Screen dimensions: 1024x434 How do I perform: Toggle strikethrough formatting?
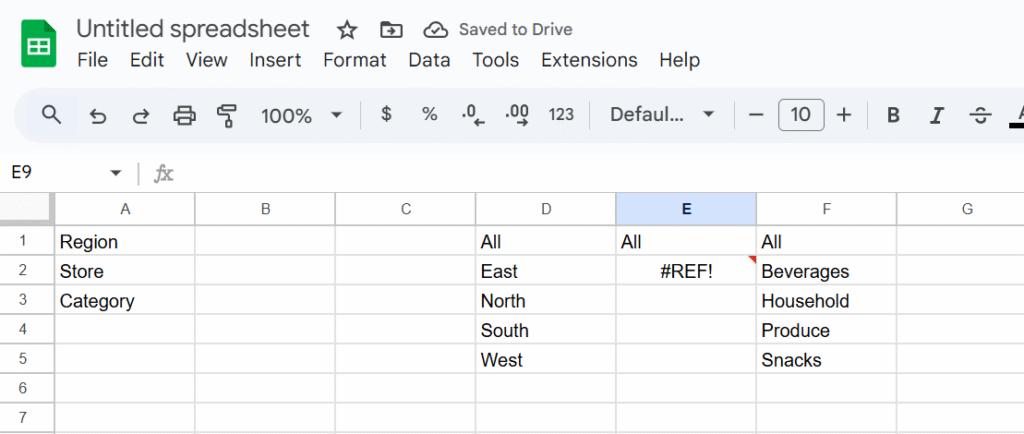(x=980, y=116)
